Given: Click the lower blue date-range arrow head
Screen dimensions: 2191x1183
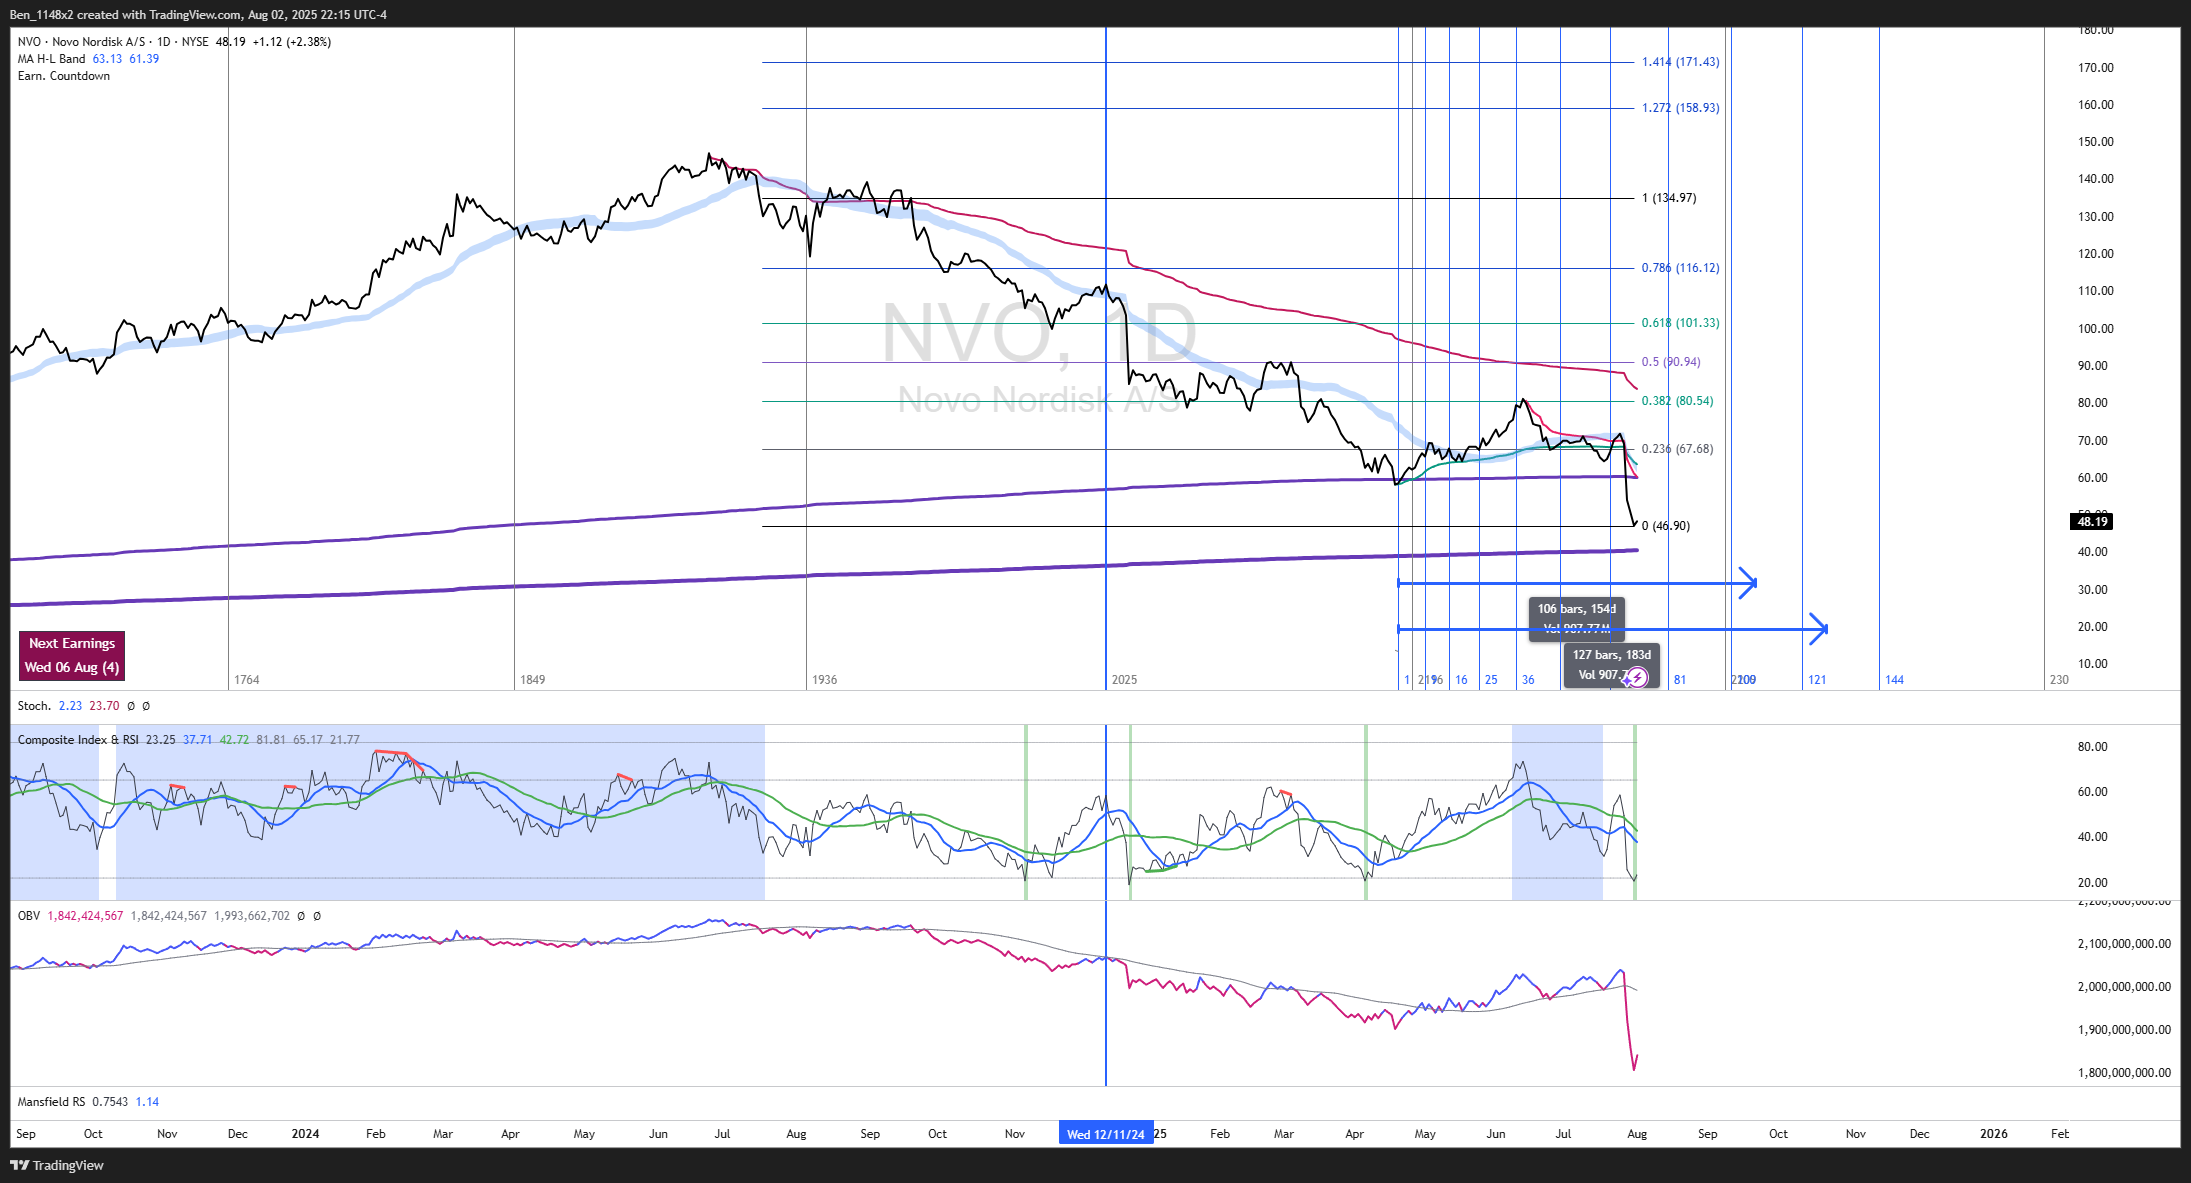Looking at the screenshot, I should click(x=1821, y=629).
